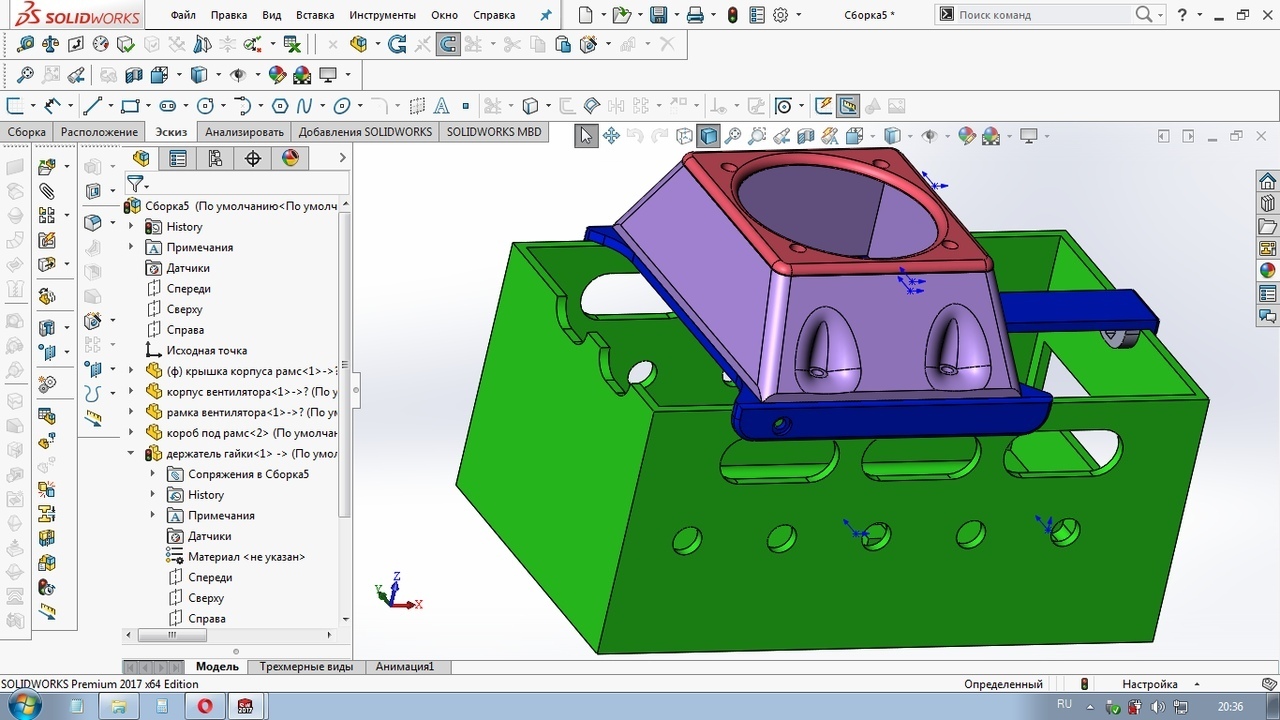Switch to the Добавления SOLIDWORKS tab
1280x720 pixels.
click(365, 132)
